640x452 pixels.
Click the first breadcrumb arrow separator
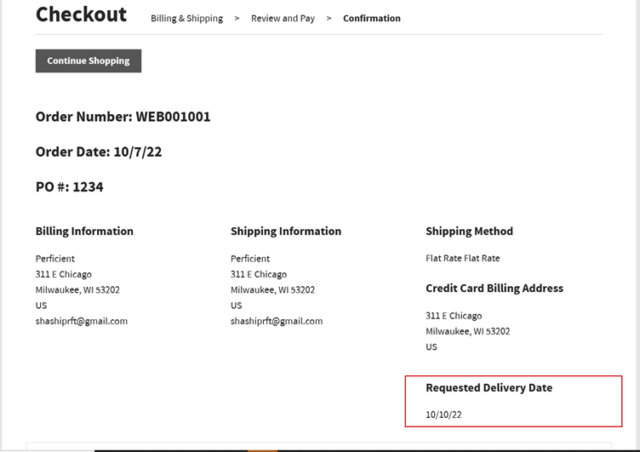pos(237,18)
